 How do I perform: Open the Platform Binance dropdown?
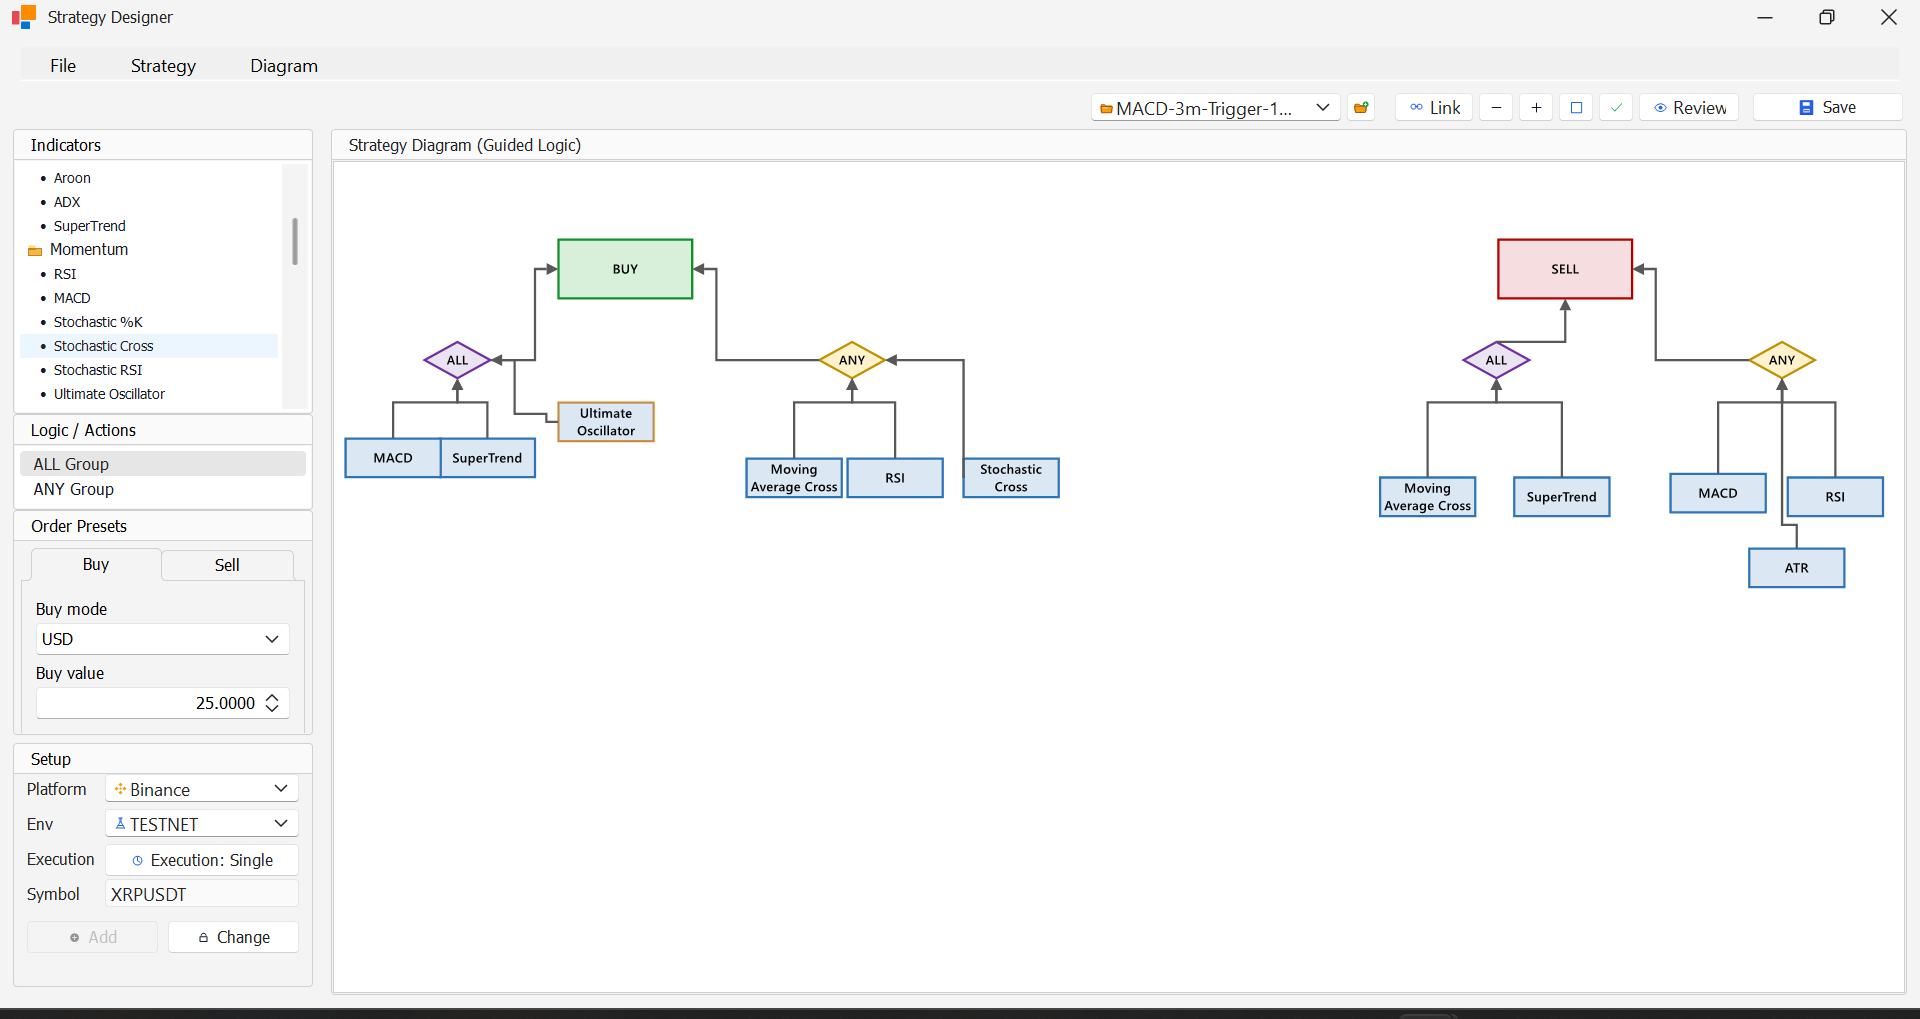tap(202, 789)
